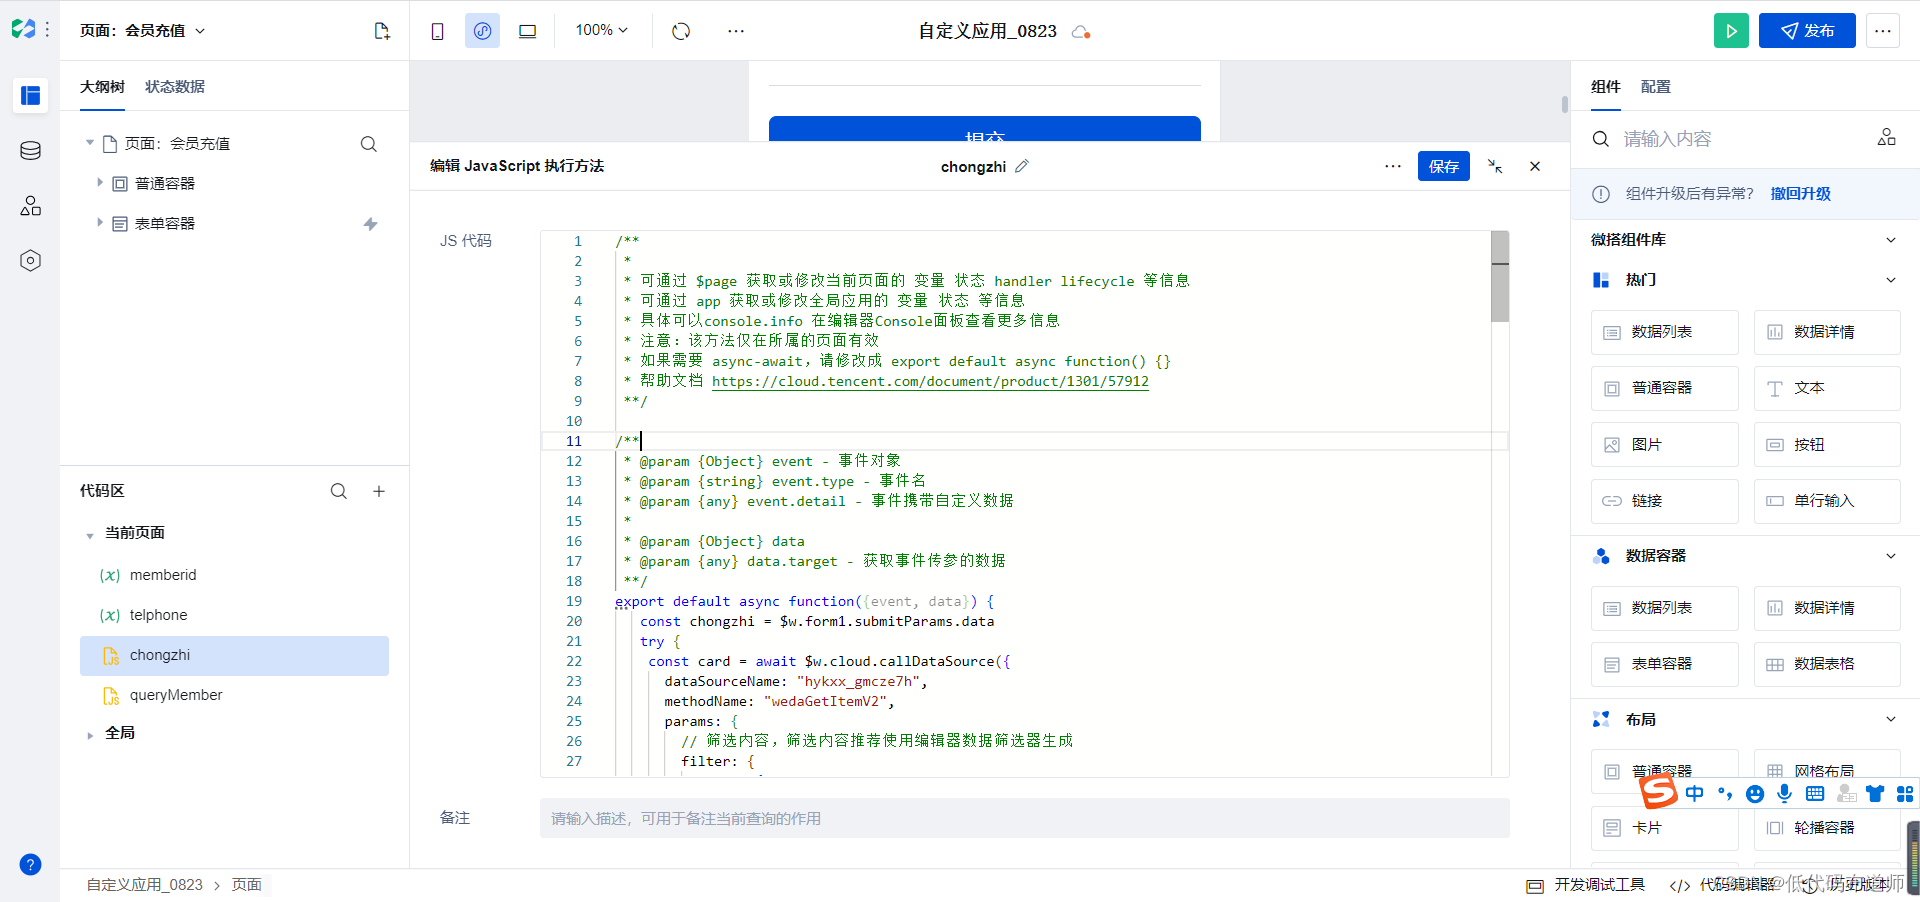Click the code editor scrollbar thumb
The height and width of the screenshot is (902, 1920).
(x=1500, y=277)
